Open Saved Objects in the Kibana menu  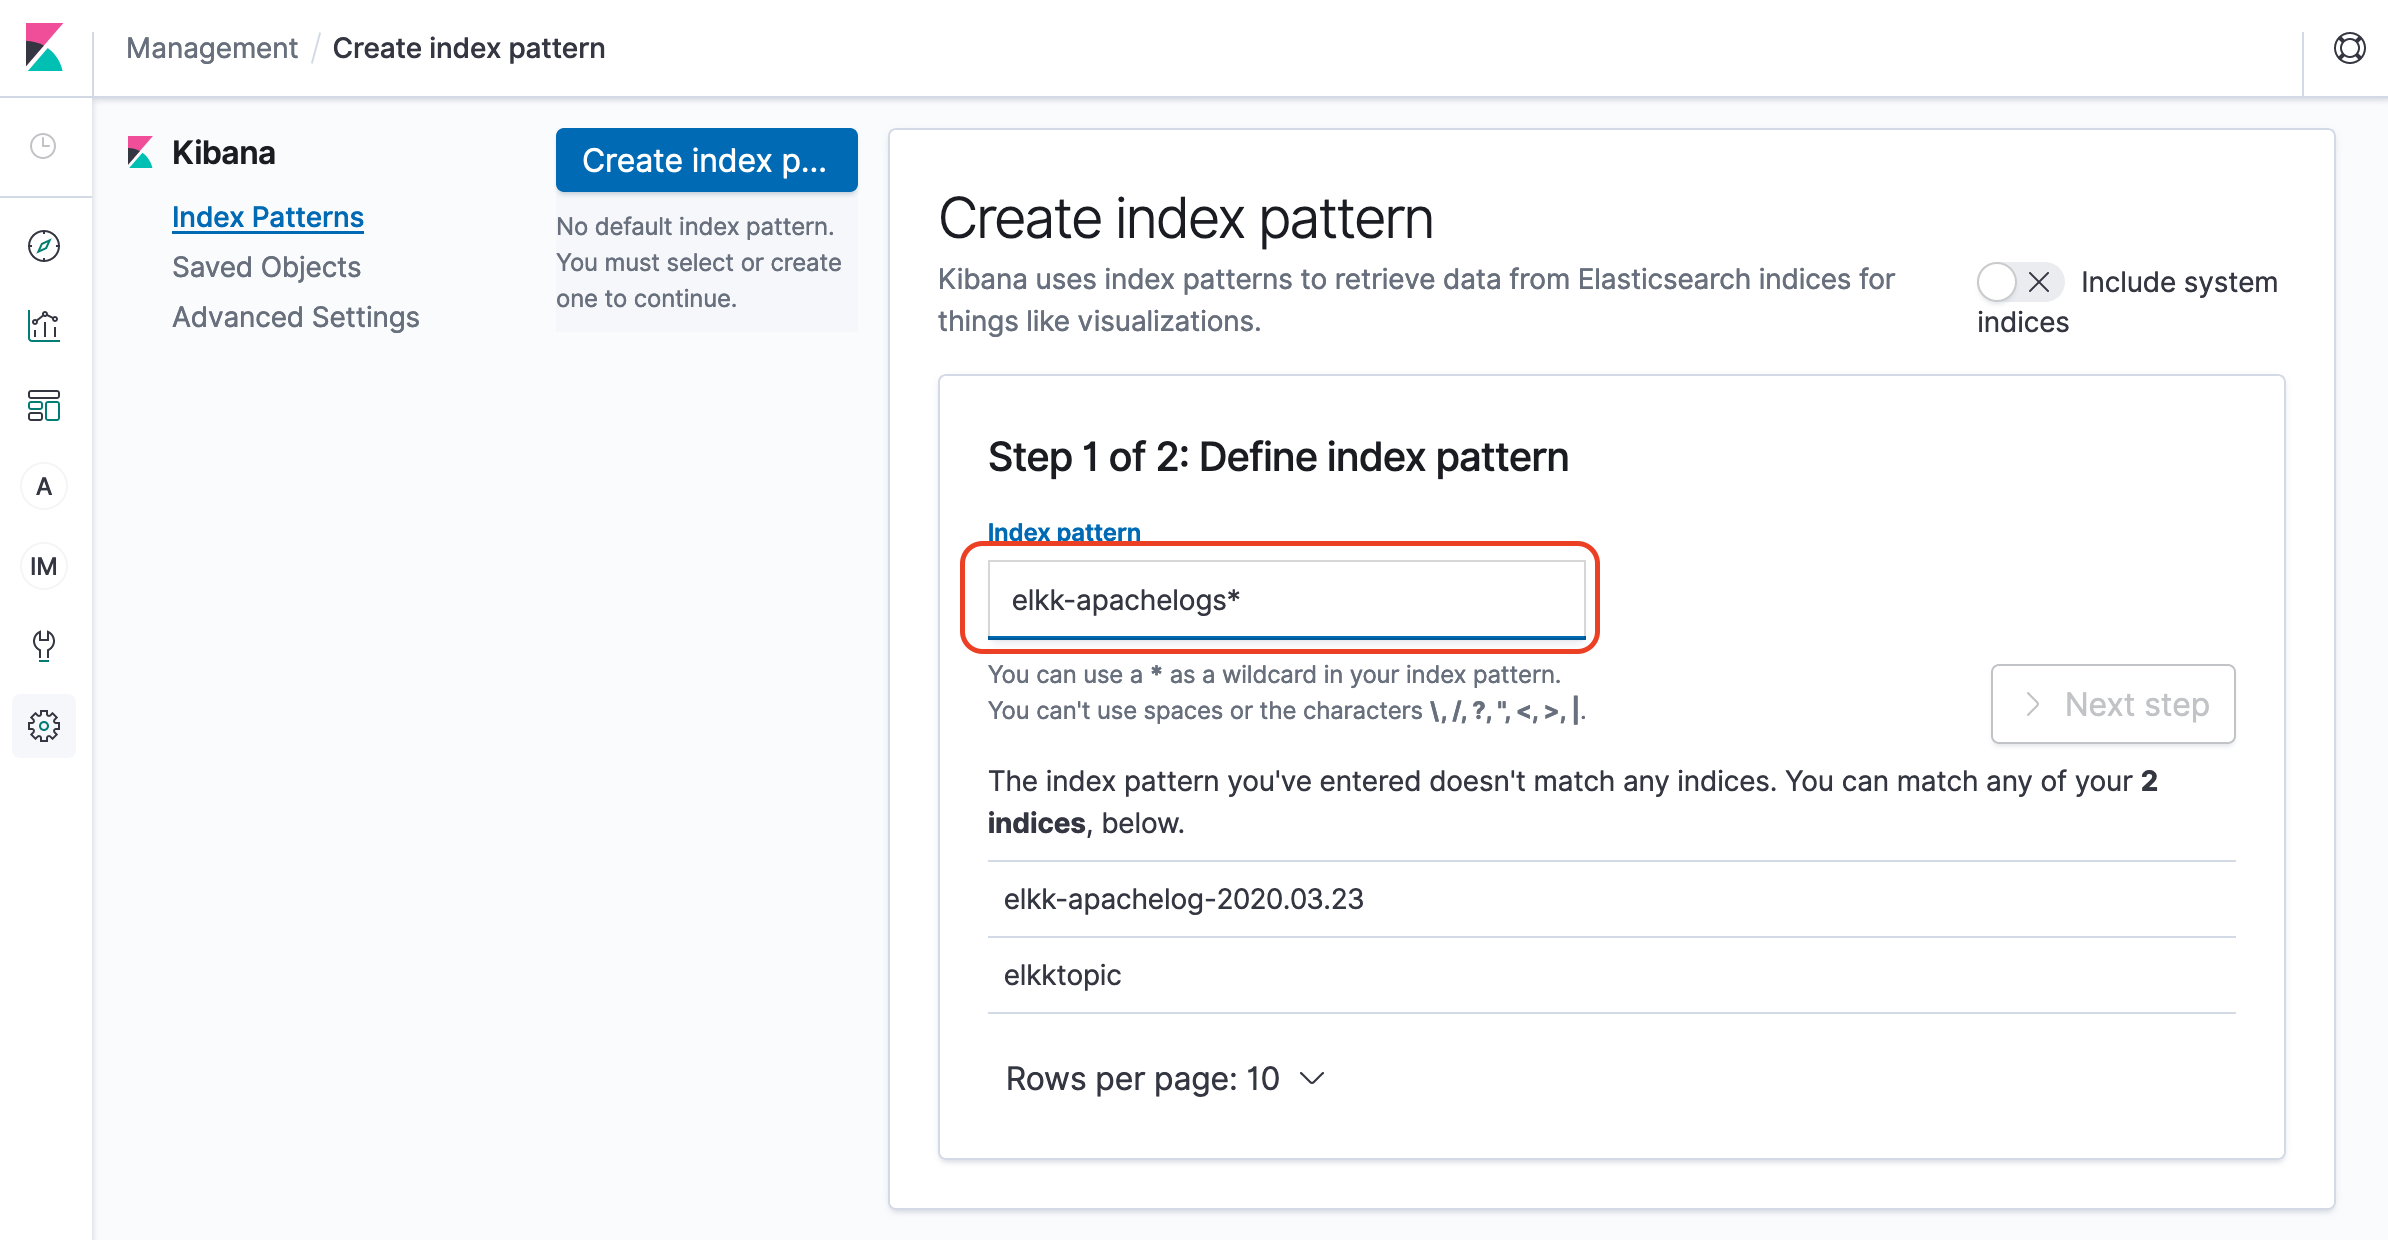[266, 267]
